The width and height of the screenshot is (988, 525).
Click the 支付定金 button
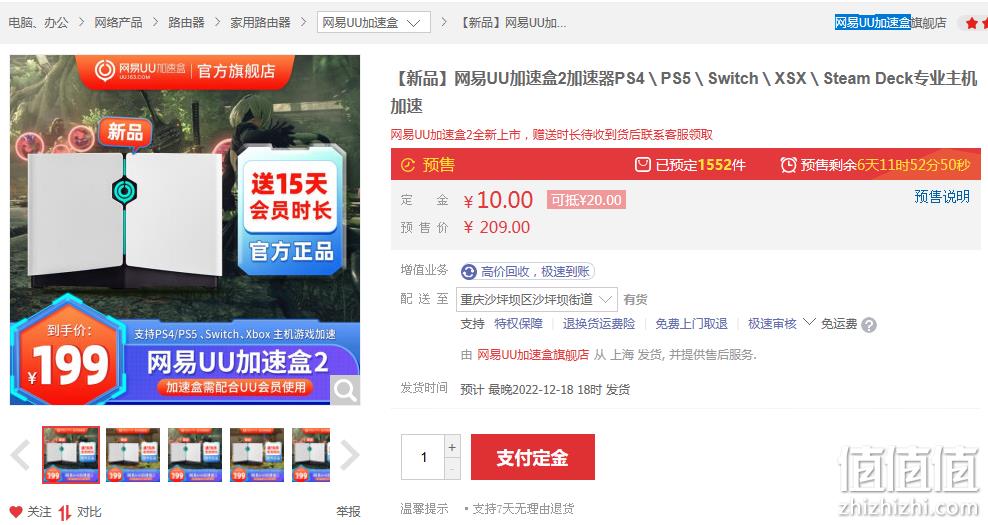tap(532, 457)
